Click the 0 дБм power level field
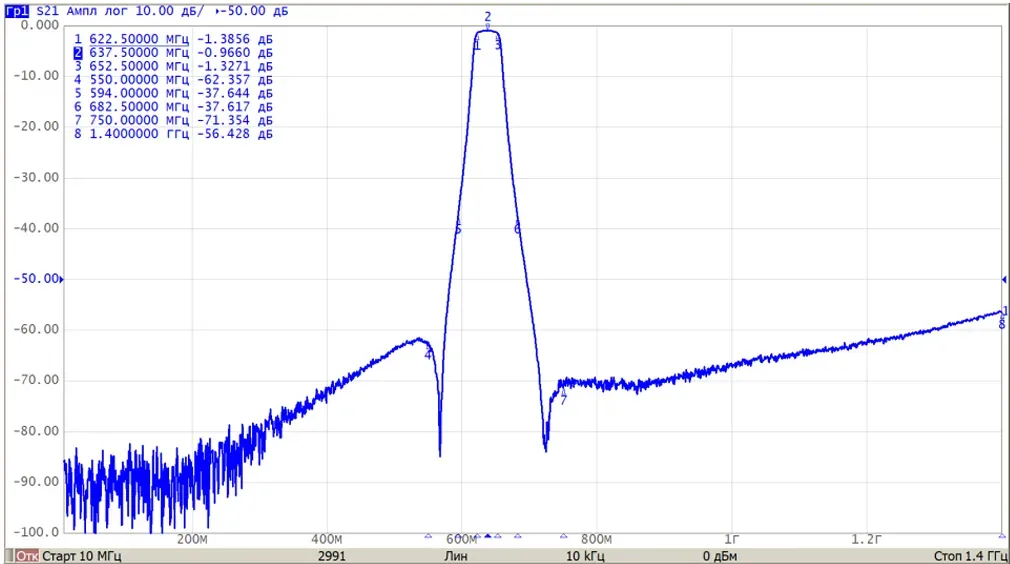 pos(719,556)
